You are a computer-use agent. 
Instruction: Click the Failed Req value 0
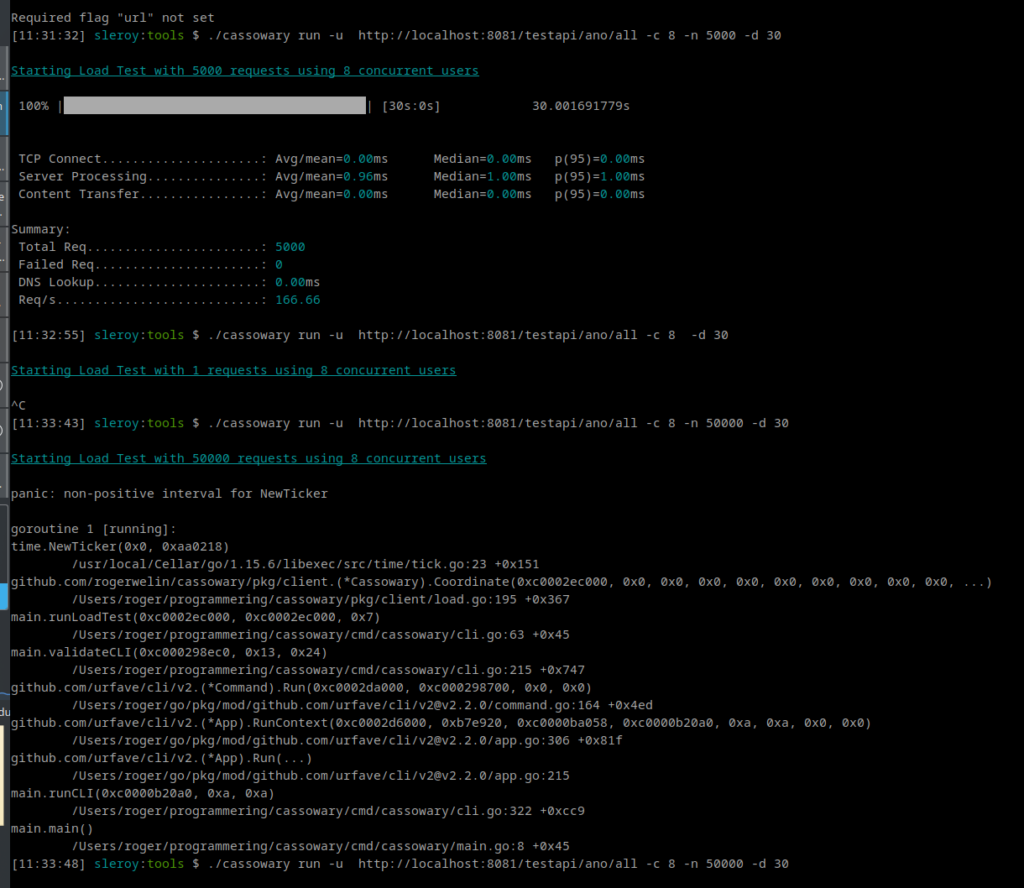pyautogui.click(x=278, y=265)
